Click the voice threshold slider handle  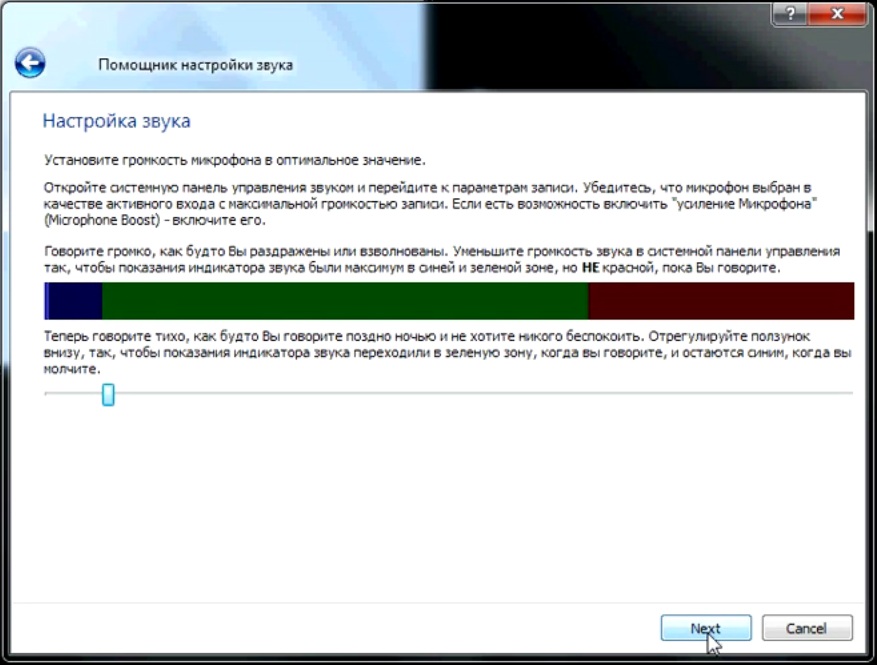click(109, 395)
